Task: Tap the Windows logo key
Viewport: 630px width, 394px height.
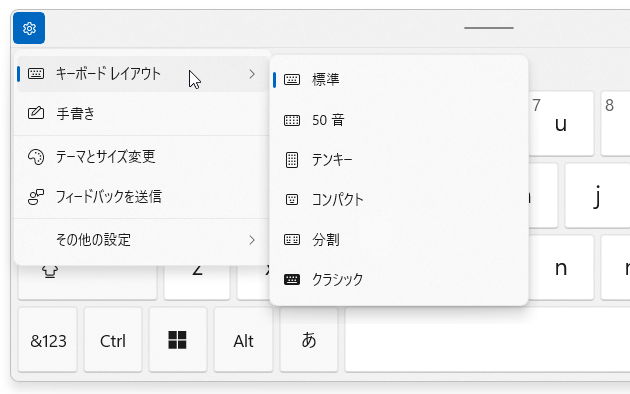Action: 178,340
